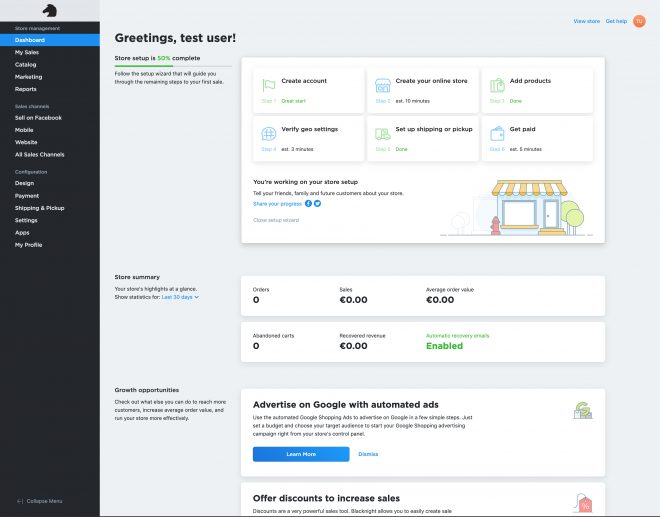
Task: Open Payment configuration
Action: pos(27,196)
